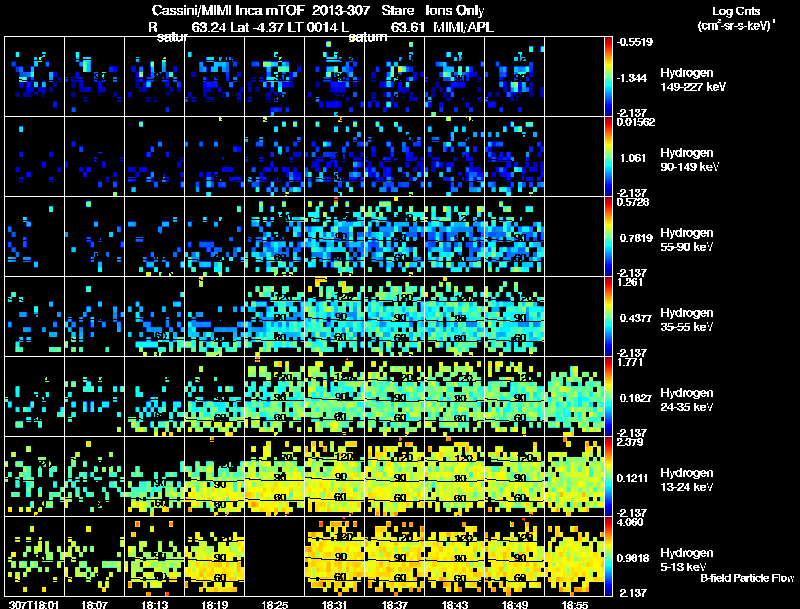Click the Log Cnts legend heading
Screen dimensions: 800x609
point(736,11)
